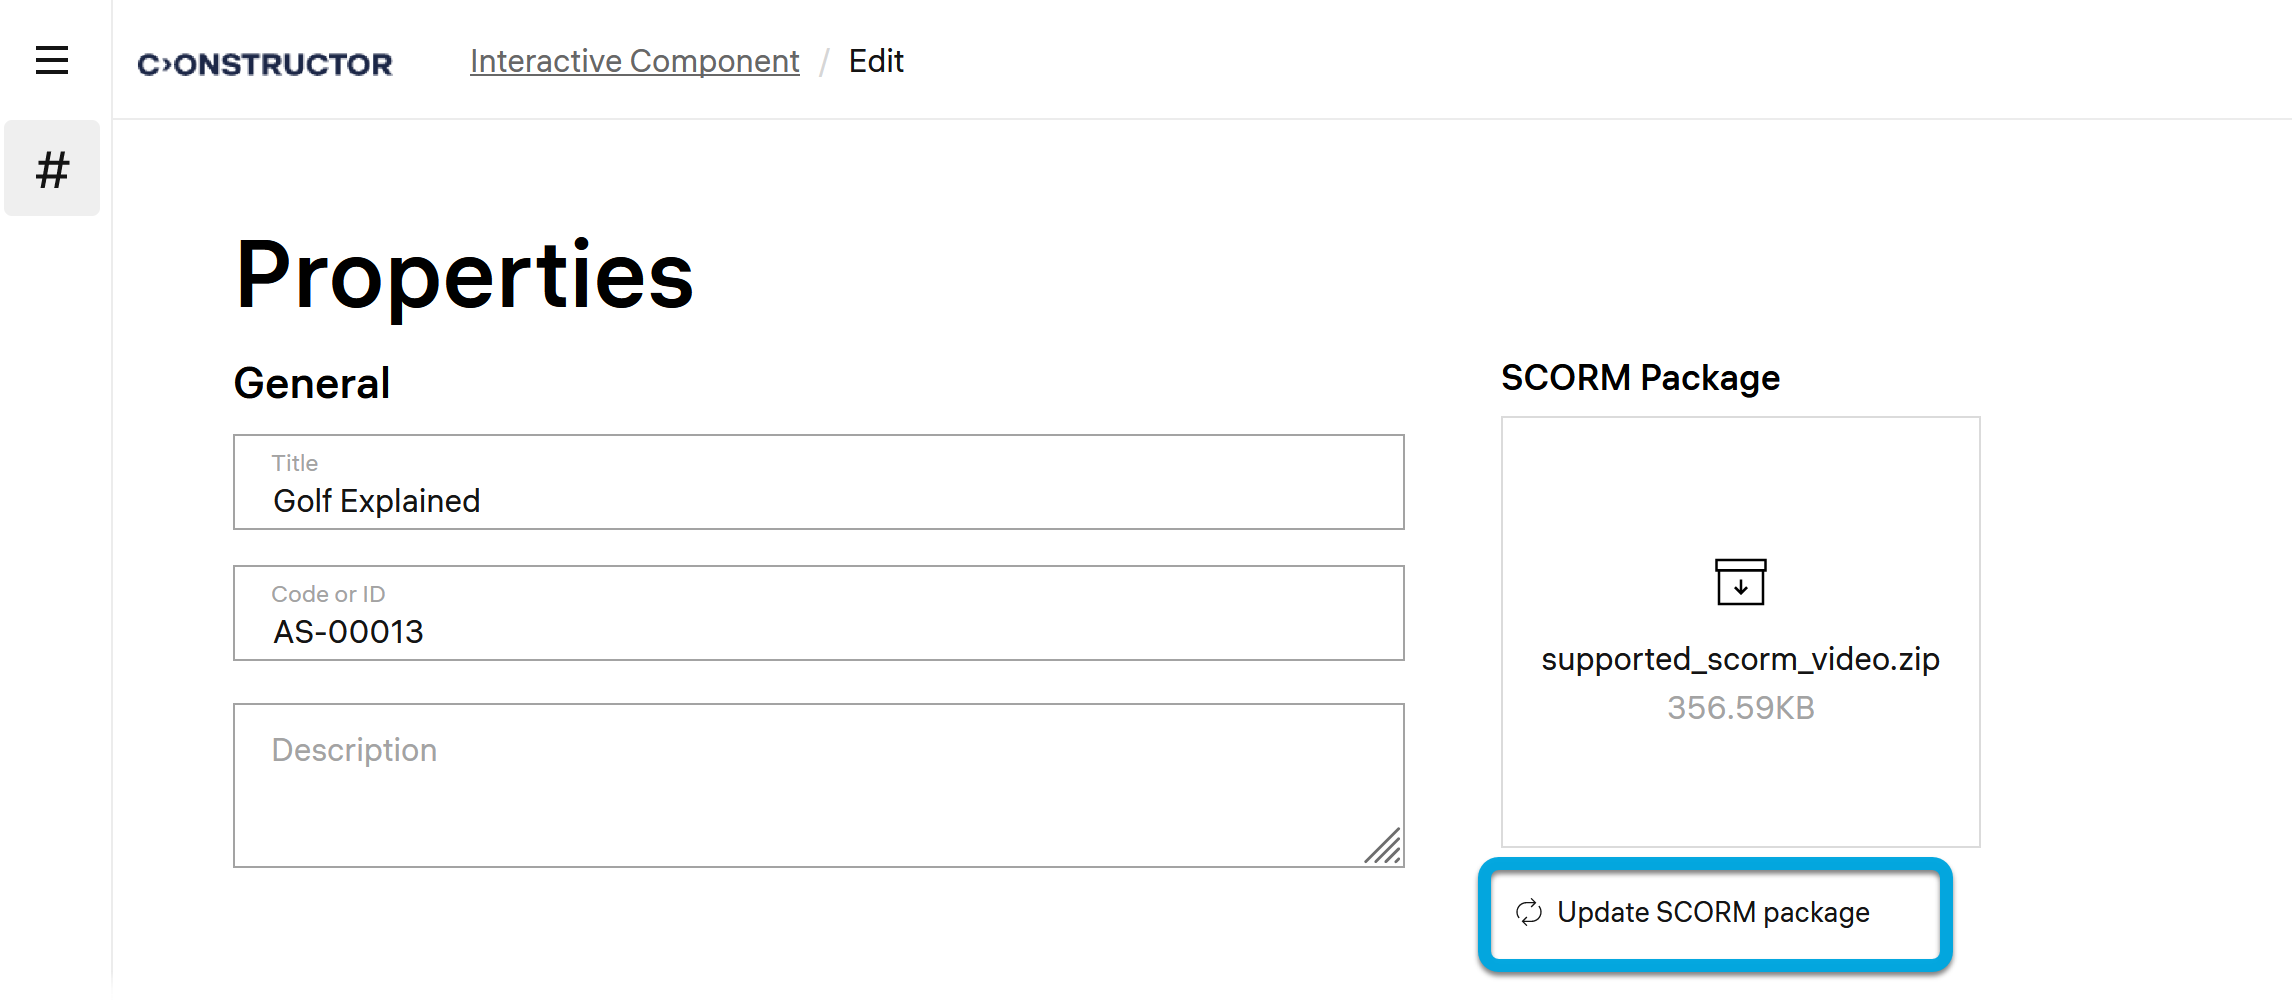Click the breadcrumb slash separator
This screenshot has height=1001, width=2292.
click(824, 62)
